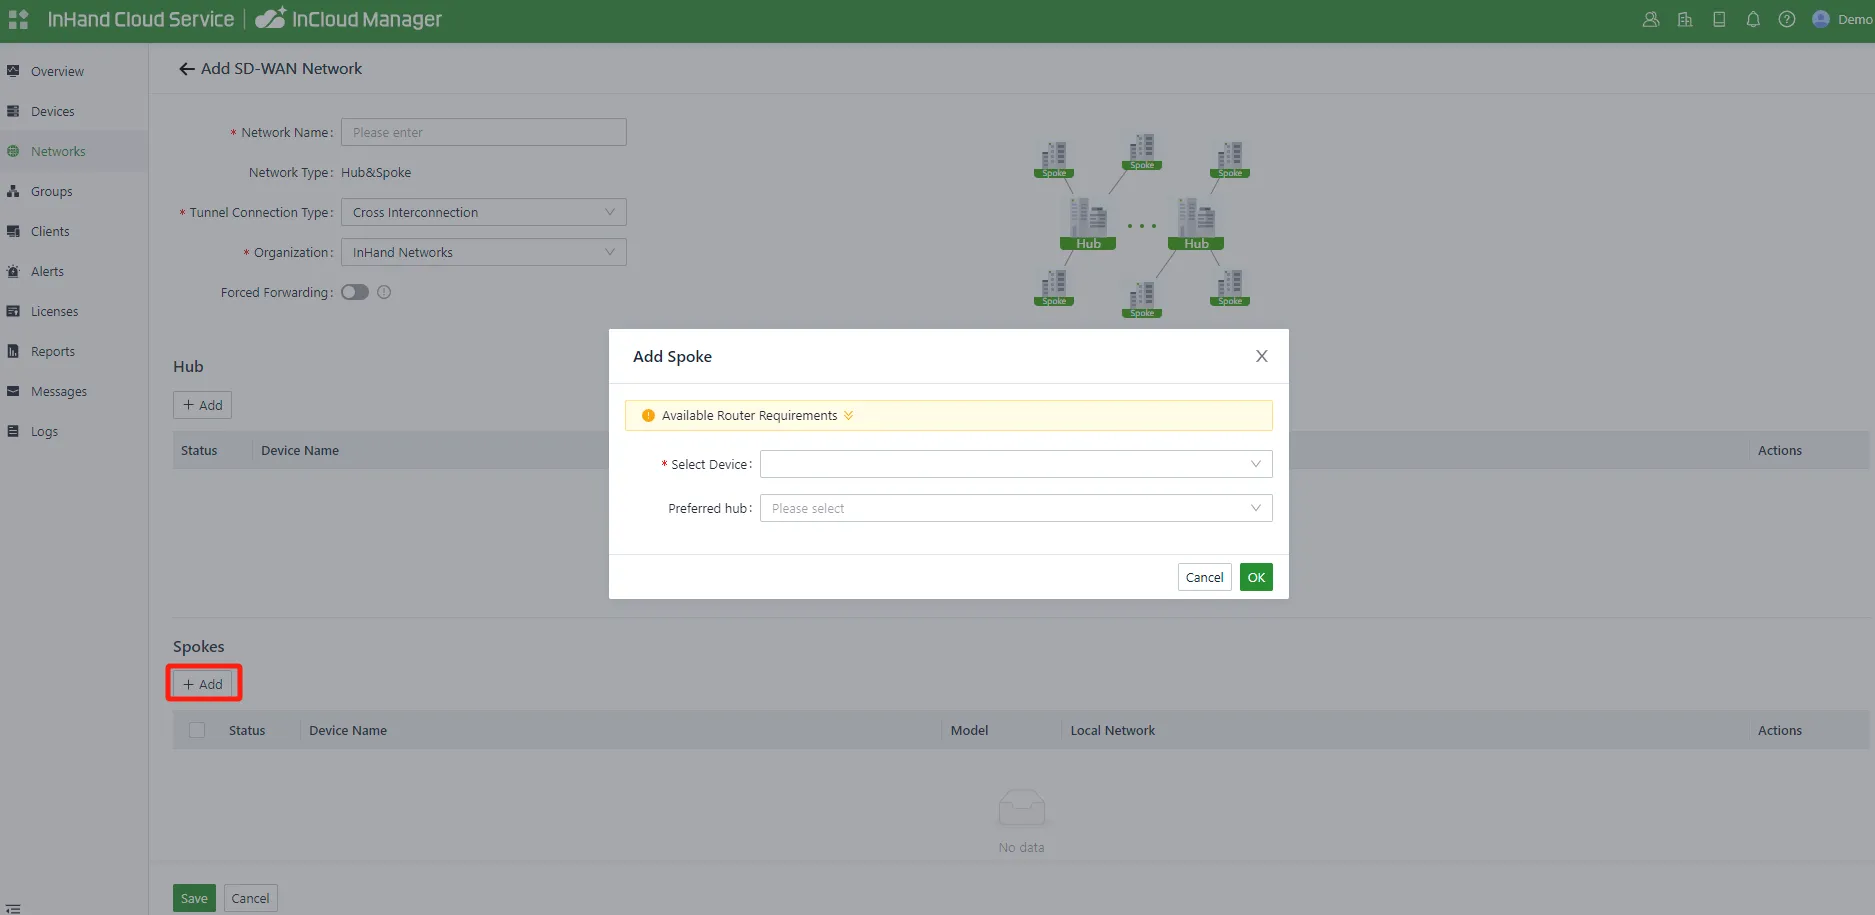Click Cancel beside the Save button
1875x915 pixels.
[250, 898]
